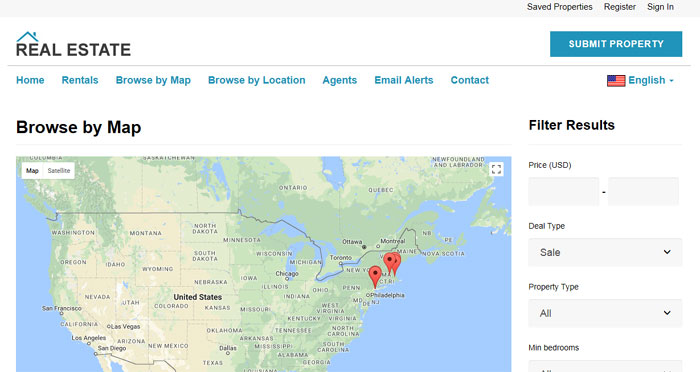Click the Submit Property button

pos(616,44)
